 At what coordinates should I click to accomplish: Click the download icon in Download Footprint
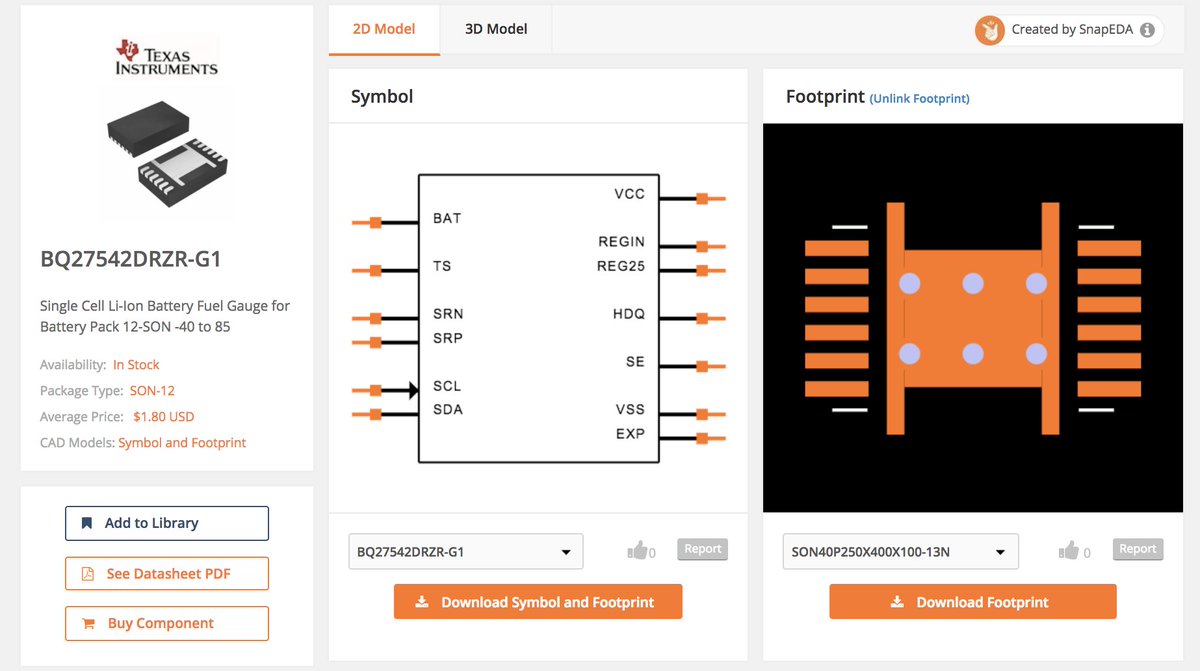click(x=897, y=602)
